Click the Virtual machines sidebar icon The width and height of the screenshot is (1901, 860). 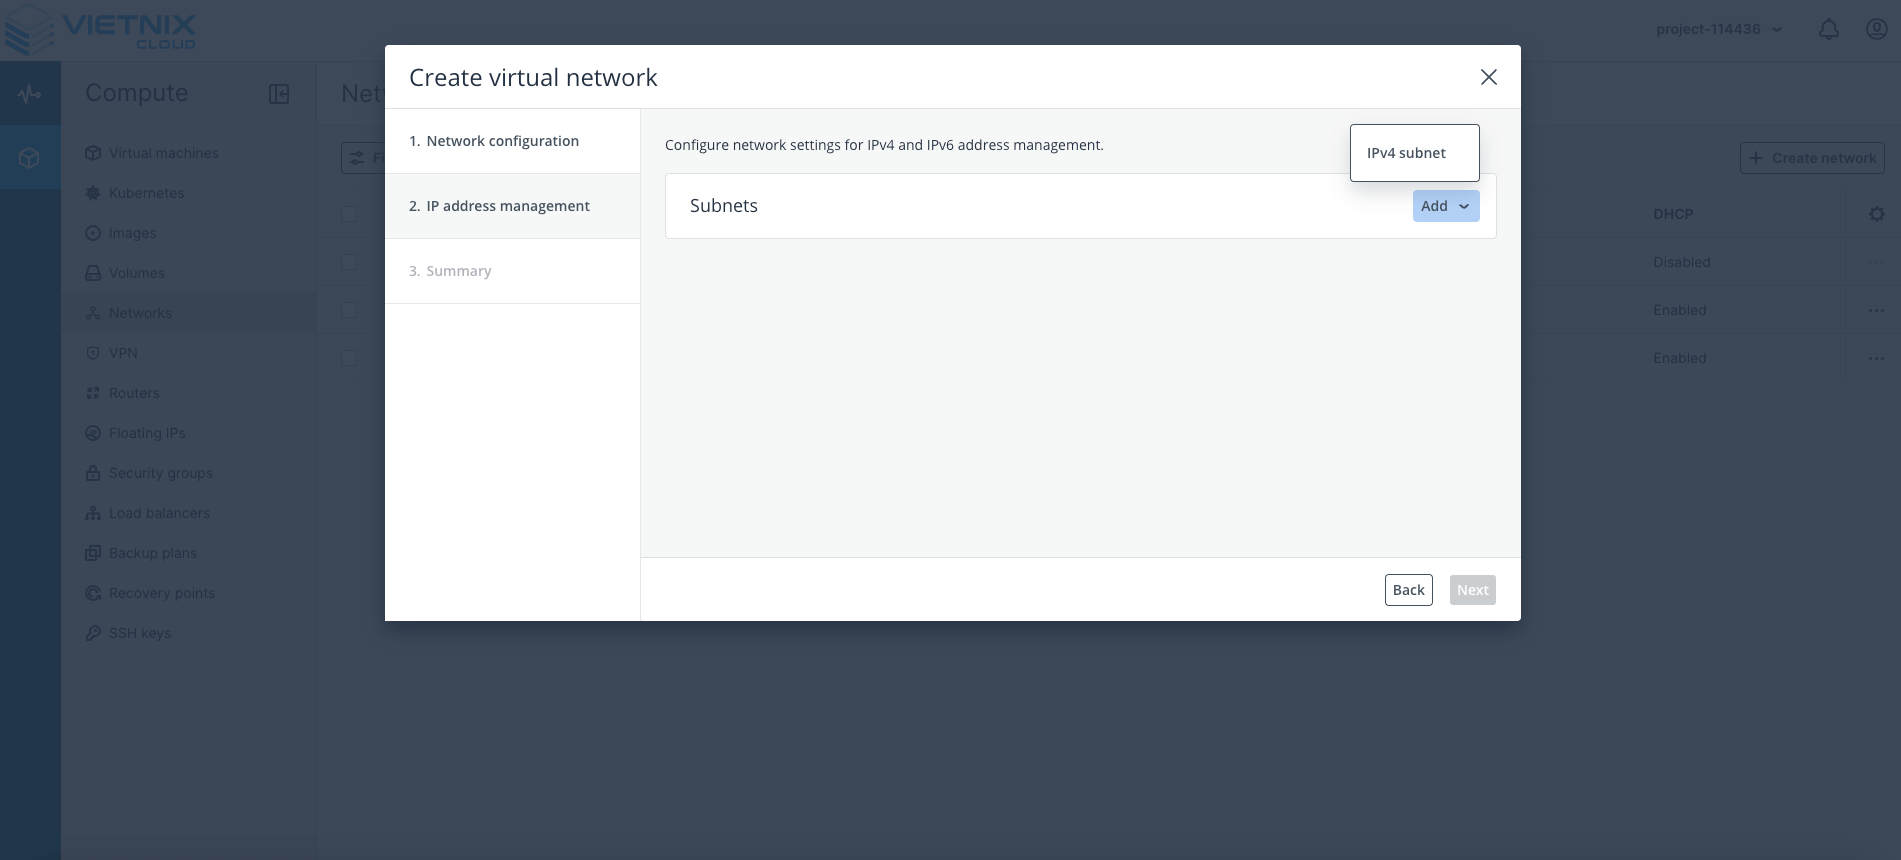93,153
